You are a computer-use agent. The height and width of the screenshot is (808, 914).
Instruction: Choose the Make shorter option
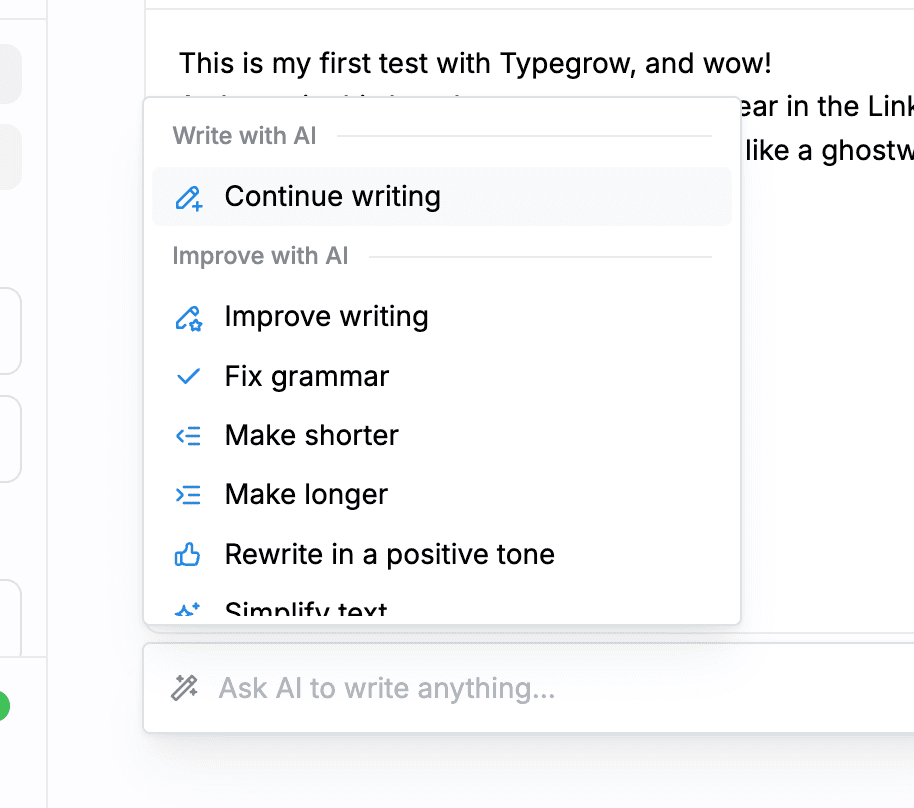(311, 436)
